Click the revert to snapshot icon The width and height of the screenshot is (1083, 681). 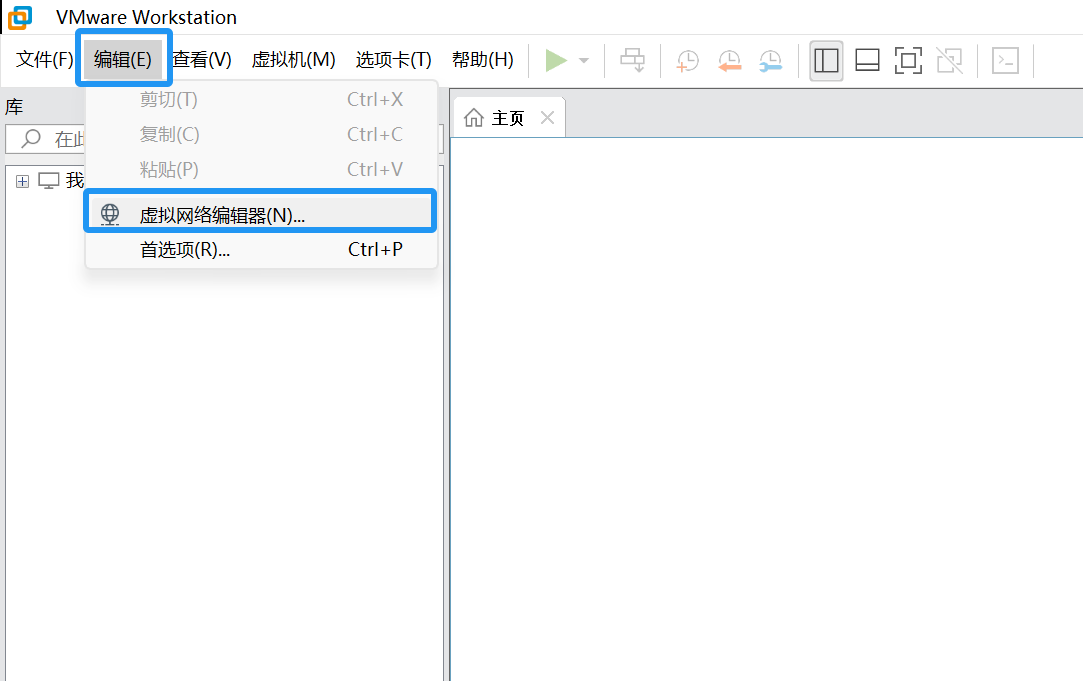click(729, 61)
